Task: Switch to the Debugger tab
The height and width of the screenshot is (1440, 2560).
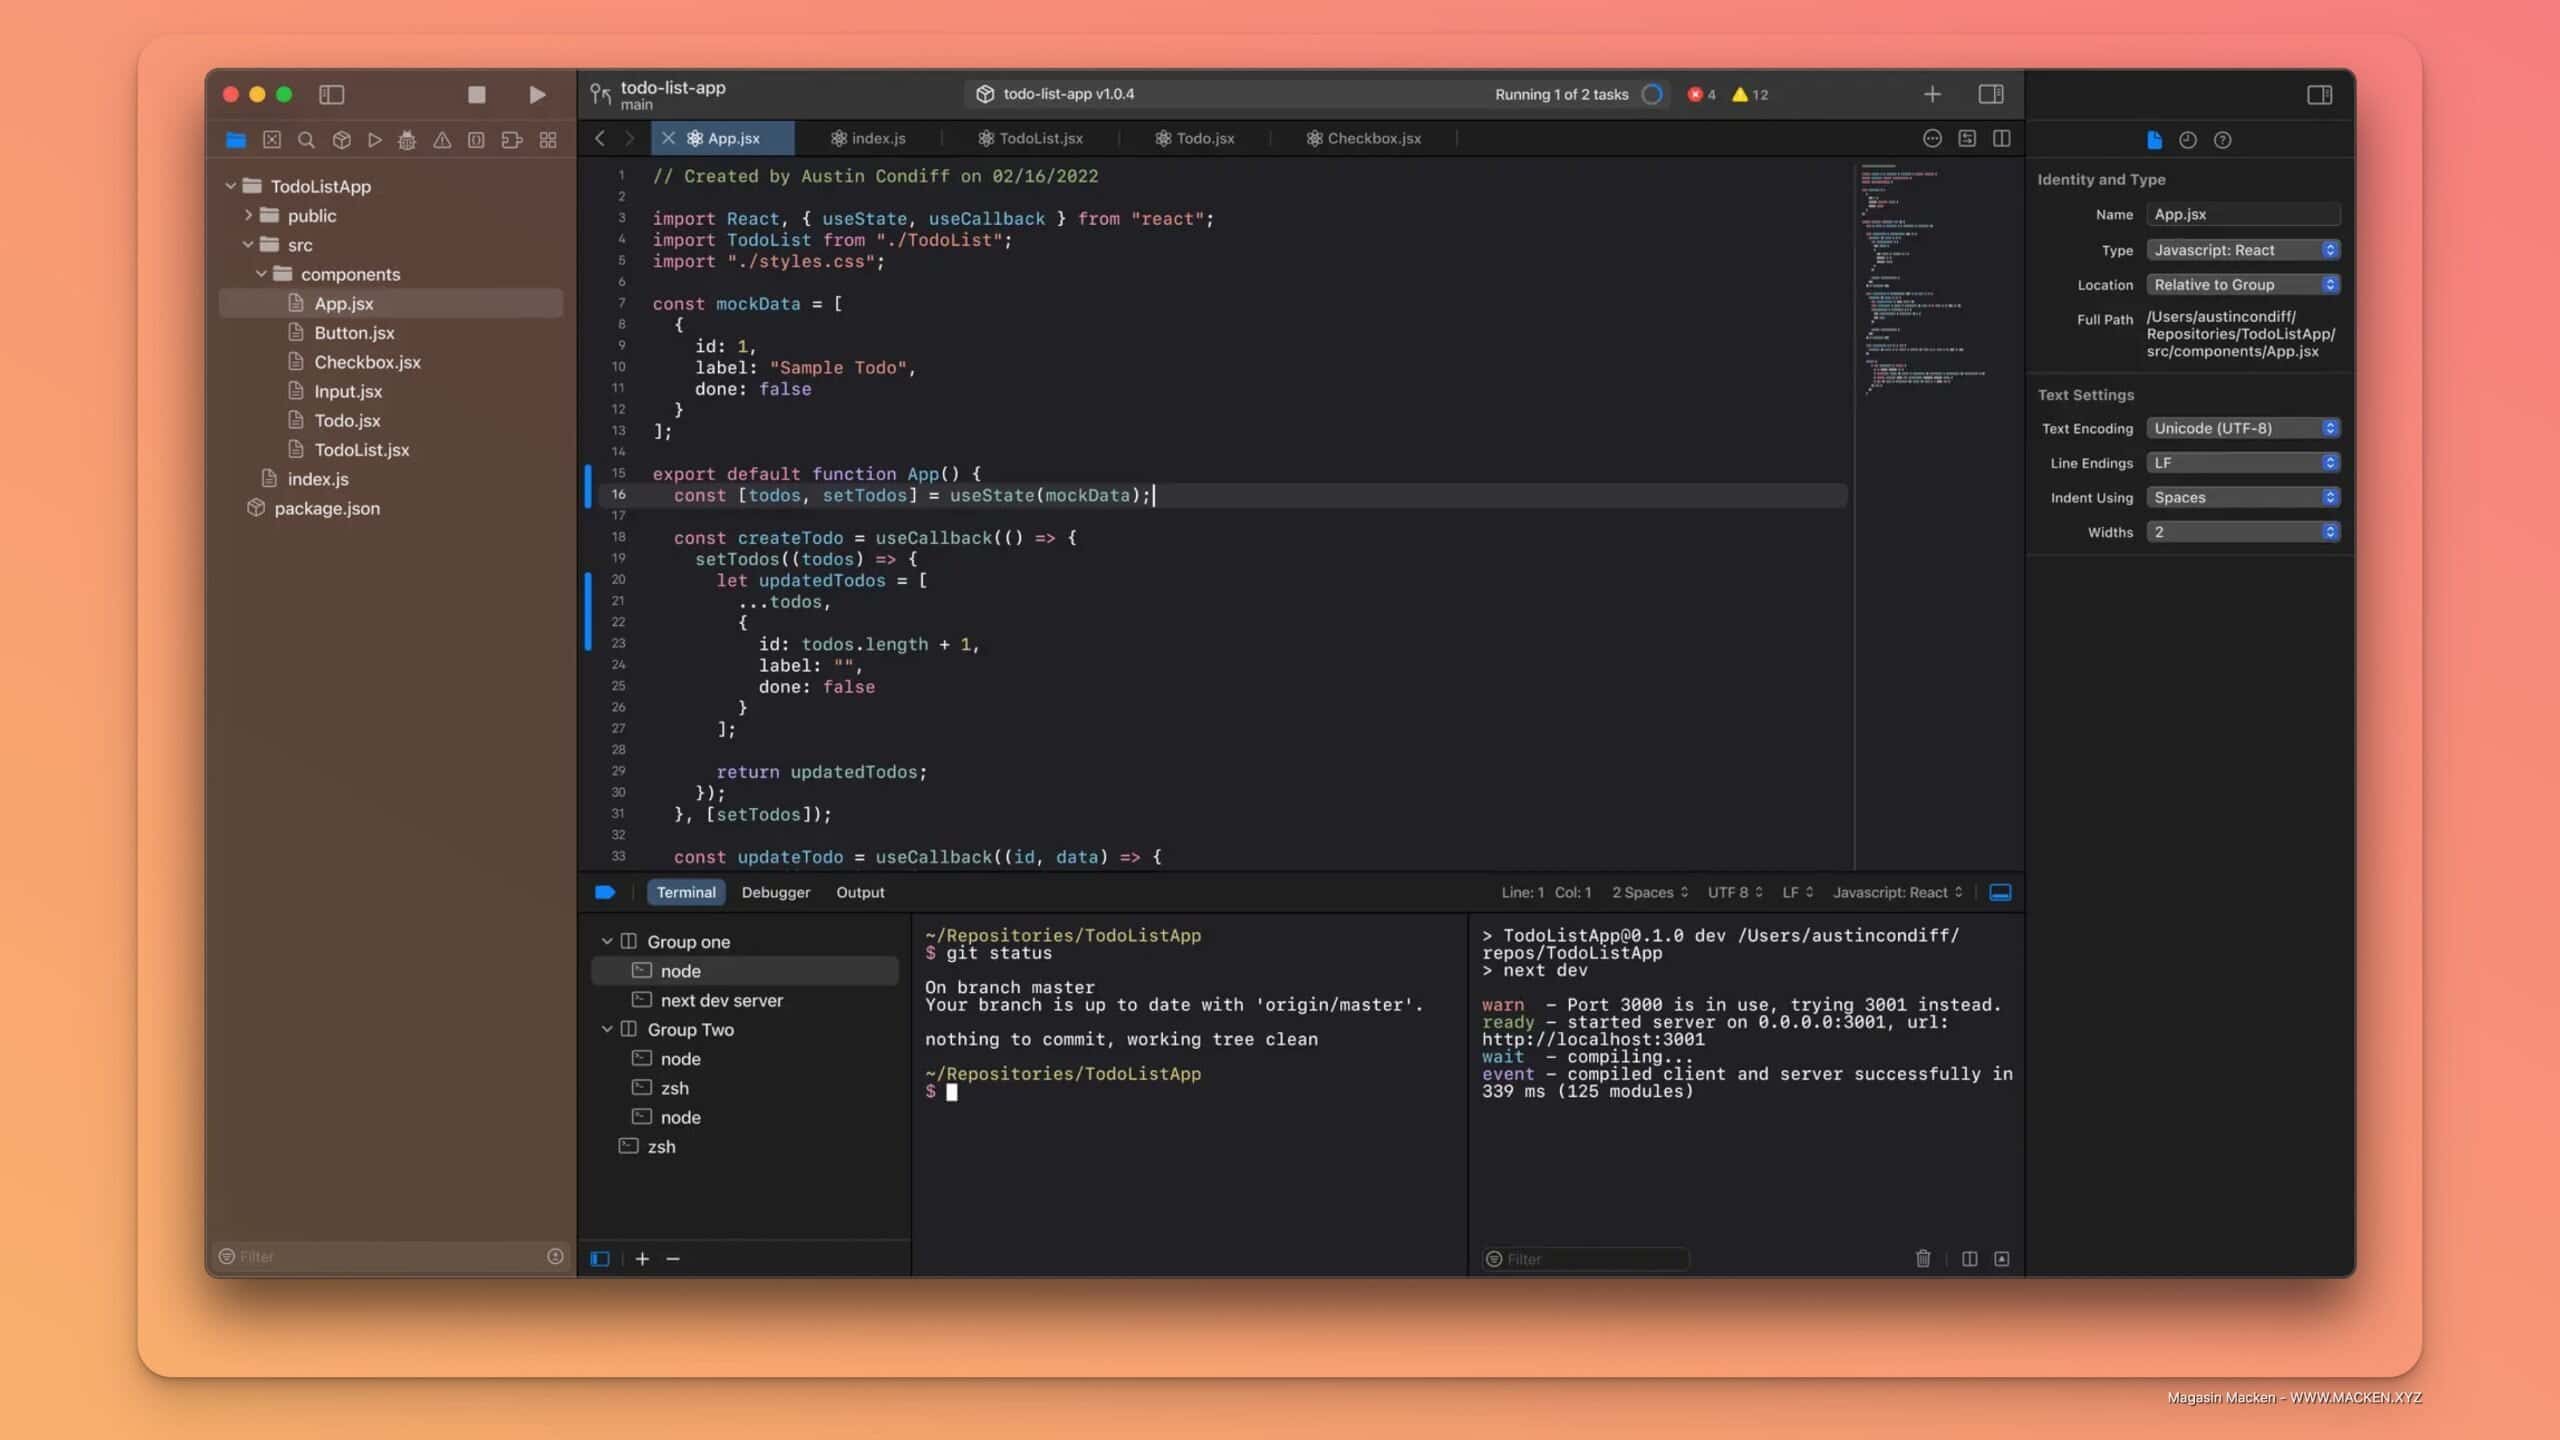Action: click(775, 892)
